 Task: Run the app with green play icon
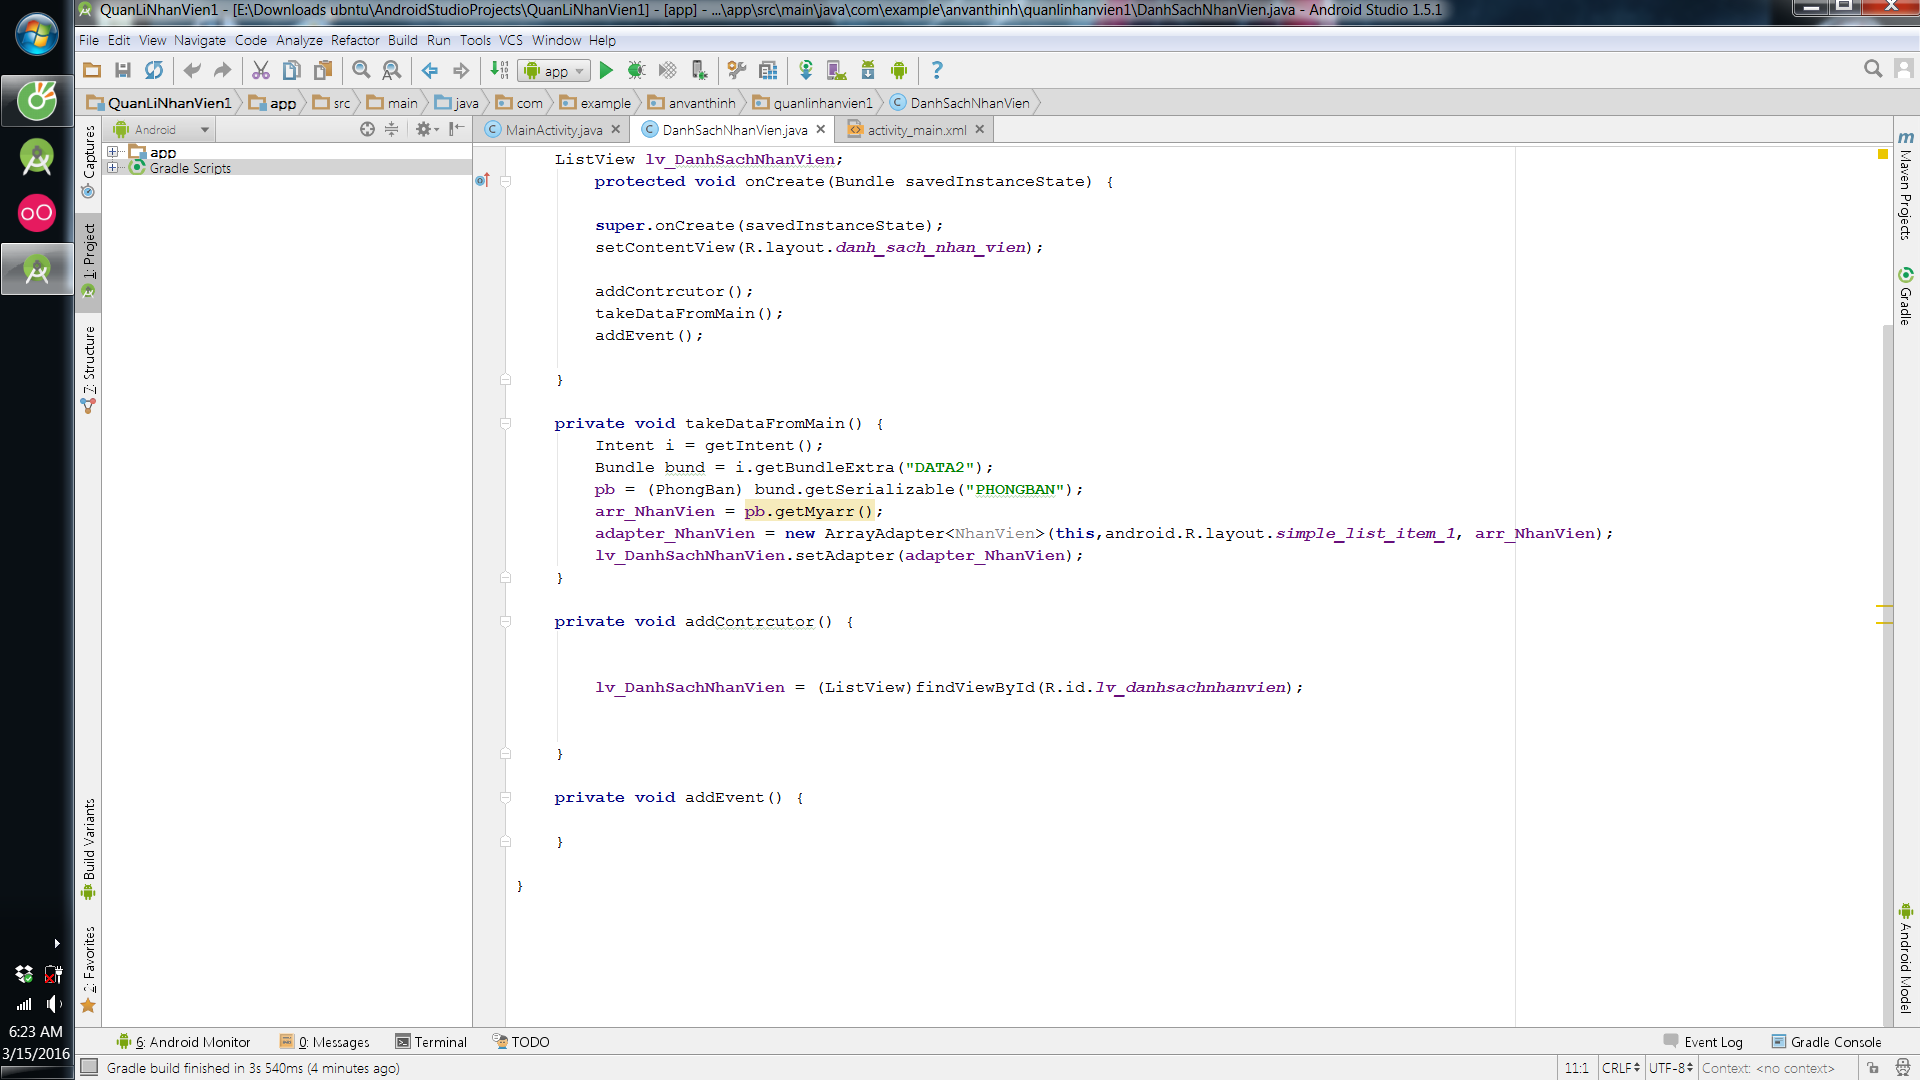coord(606,70)
